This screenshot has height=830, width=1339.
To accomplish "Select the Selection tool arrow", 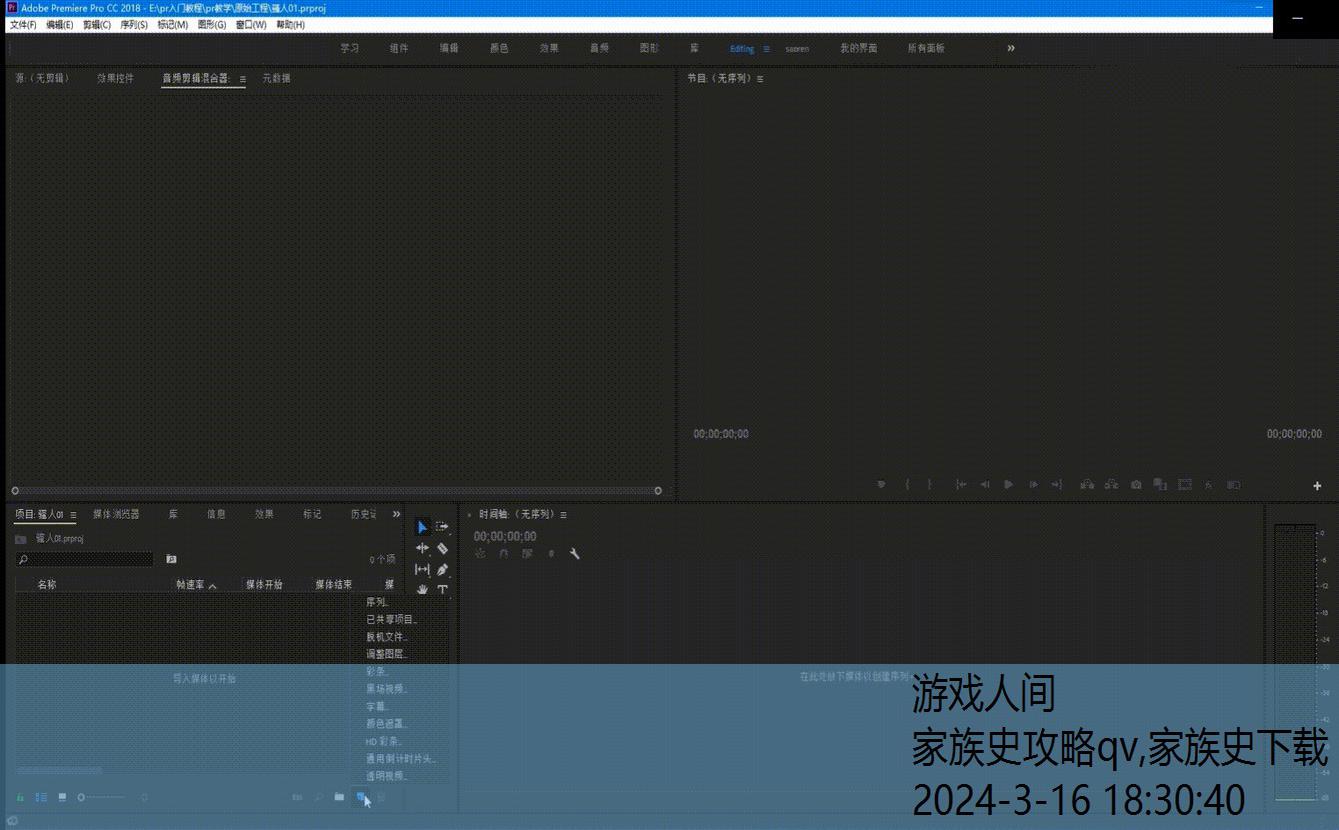I will (x=422, y=527).
